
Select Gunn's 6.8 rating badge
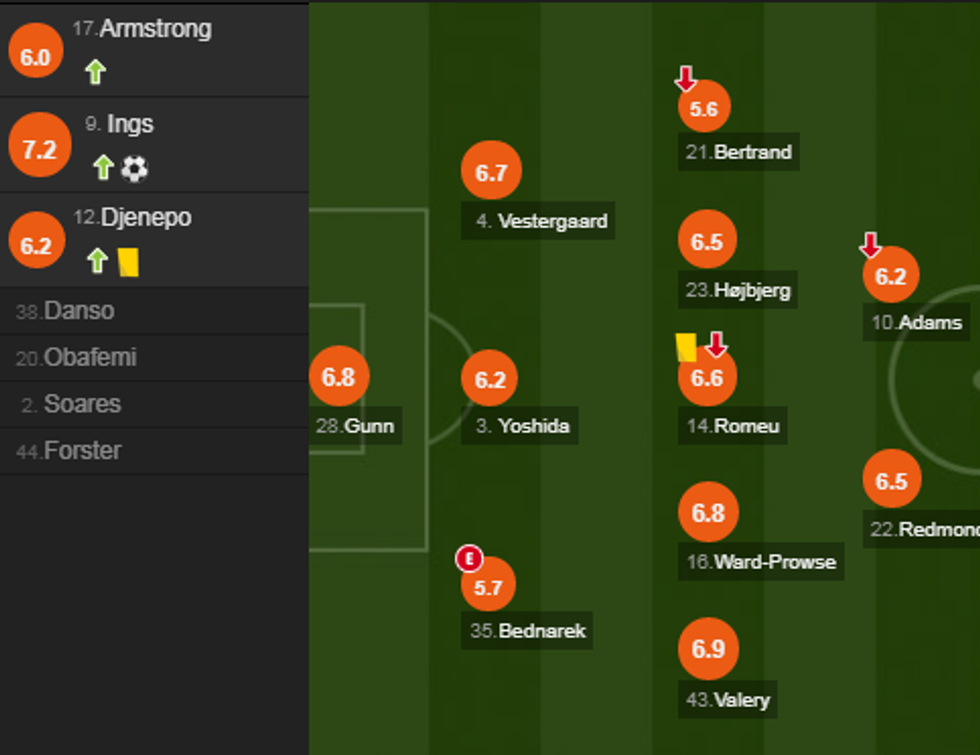(x=339, y=377)
